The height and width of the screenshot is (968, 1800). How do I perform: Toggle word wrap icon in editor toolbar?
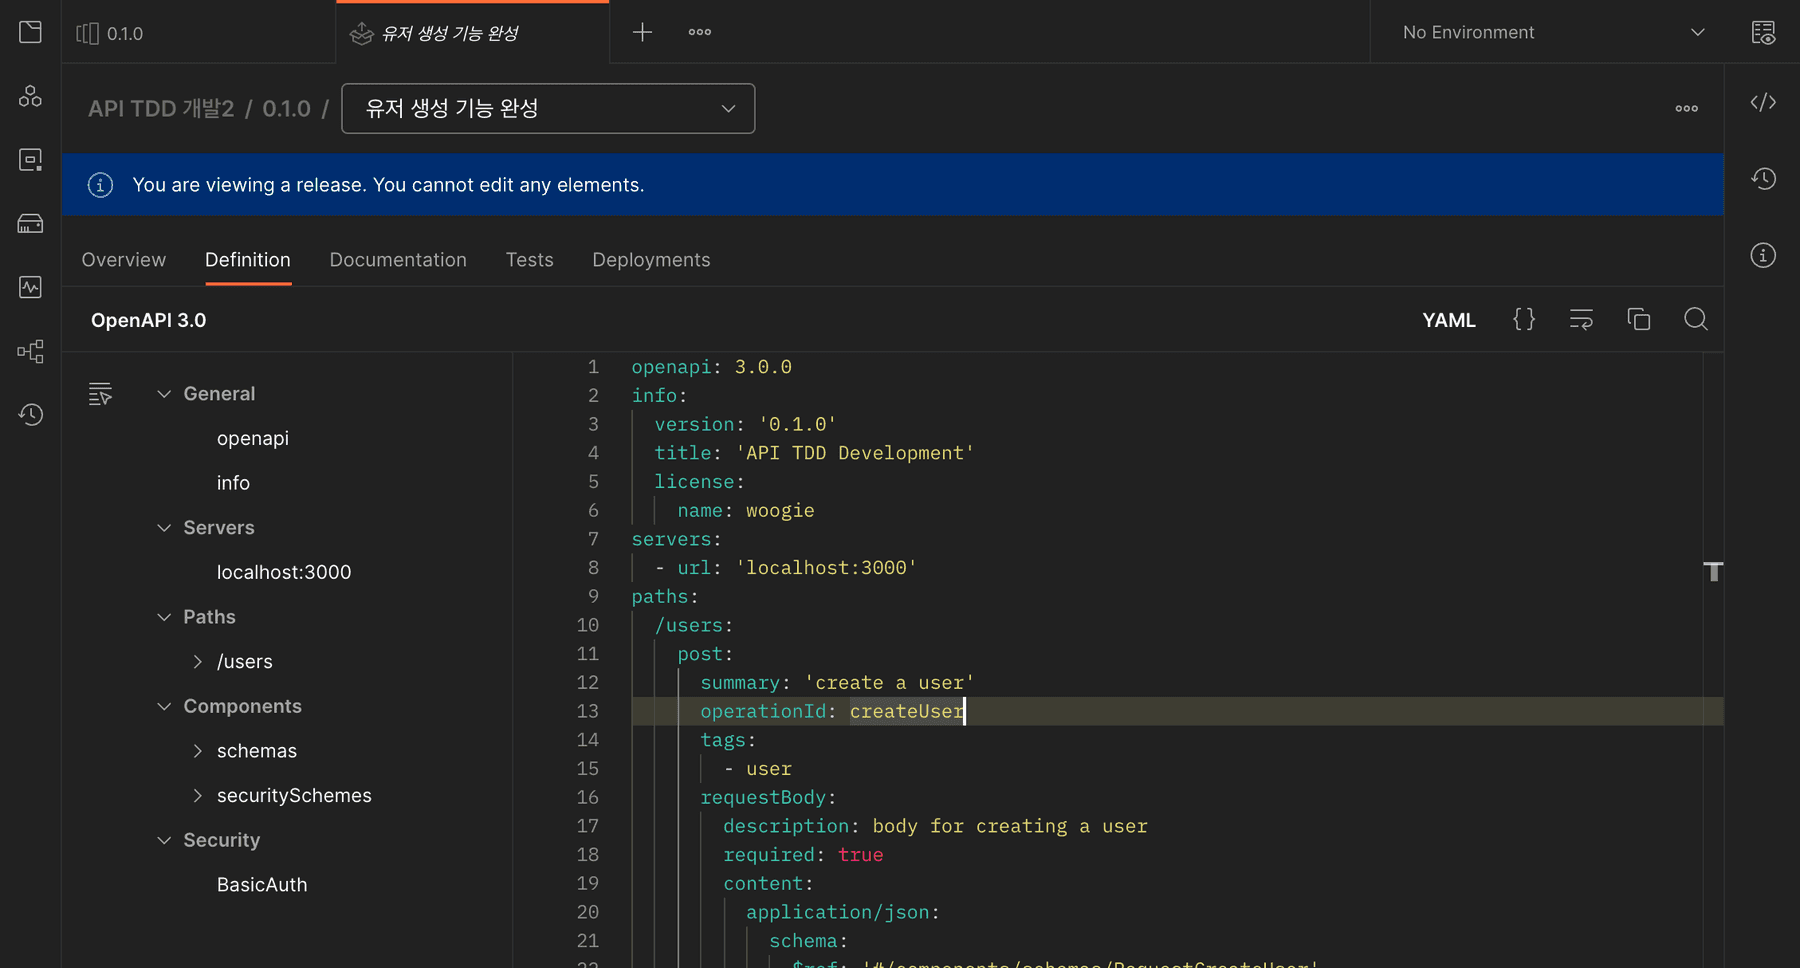click(x=1581, y=320)
